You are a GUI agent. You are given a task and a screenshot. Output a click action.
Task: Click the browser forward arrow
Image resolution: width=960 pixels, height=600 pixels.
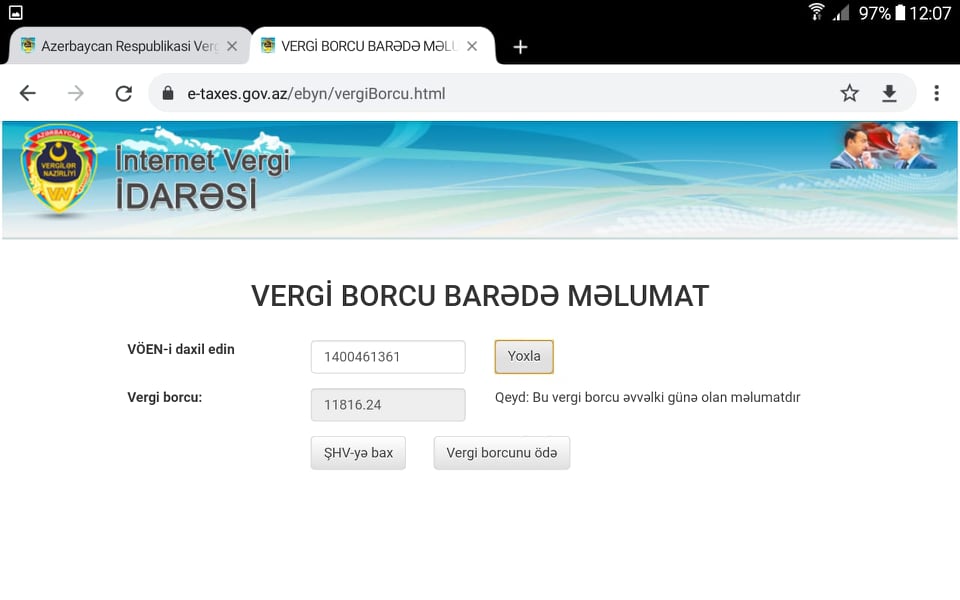click(x=76, y=93)
